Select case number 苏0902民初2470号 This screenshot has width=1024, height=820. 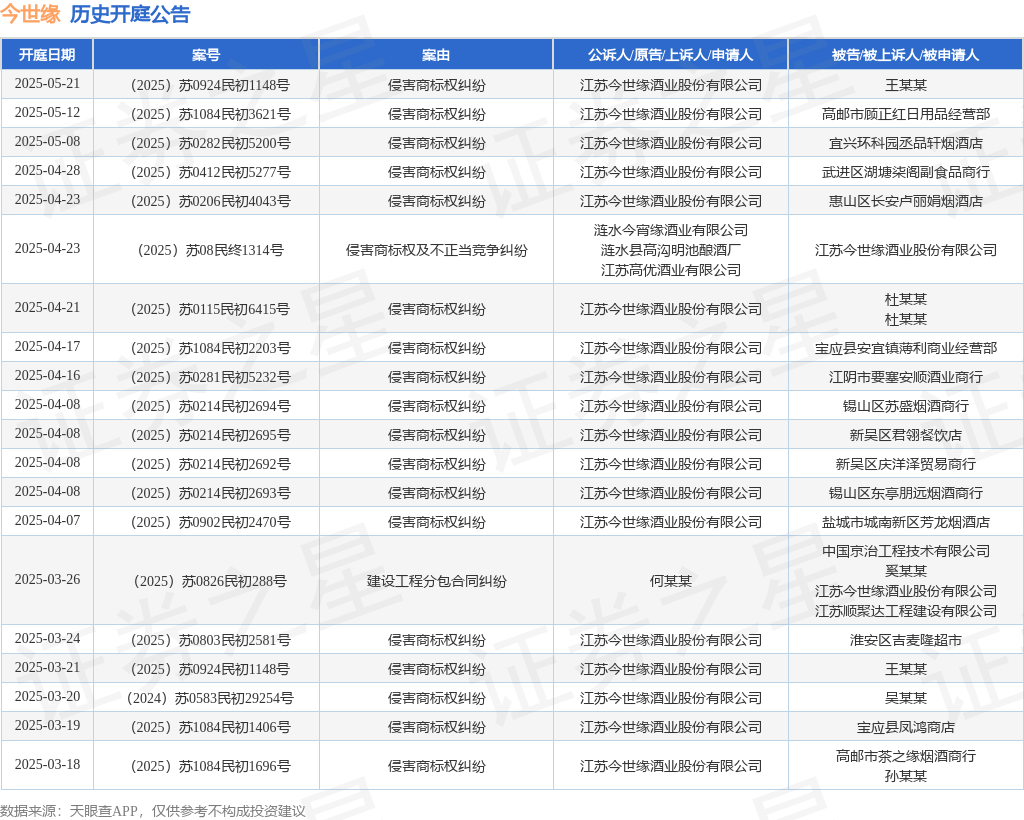210,522
